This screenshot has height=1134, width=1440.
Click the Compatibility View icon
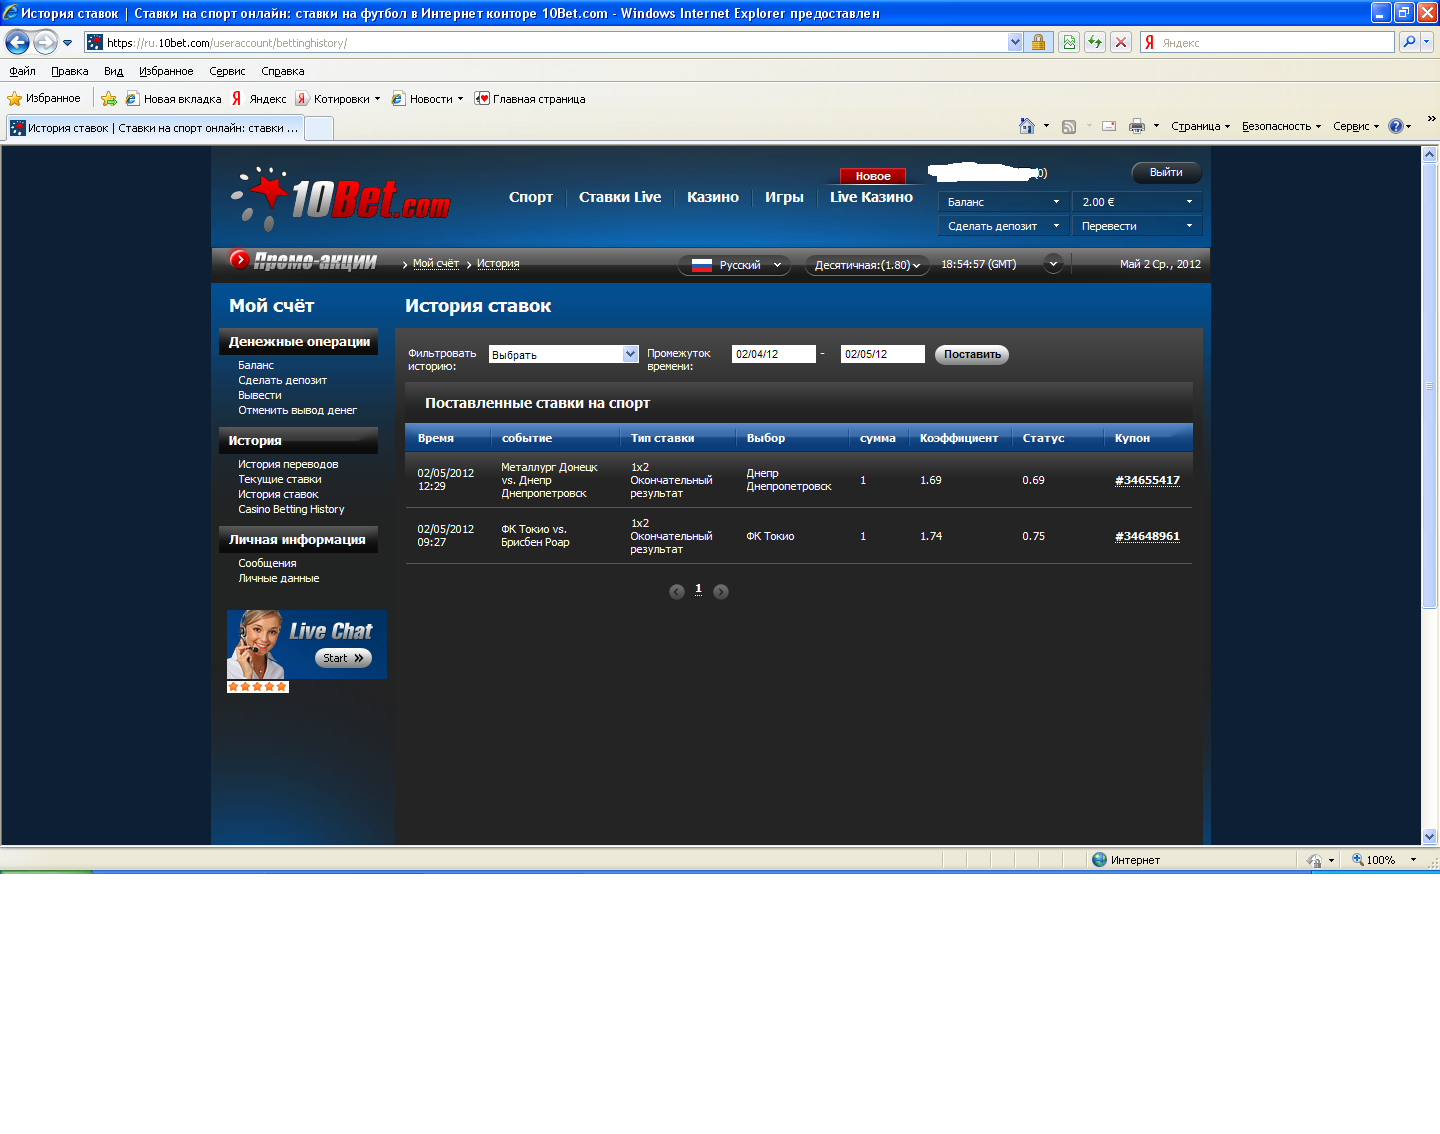1069,42
